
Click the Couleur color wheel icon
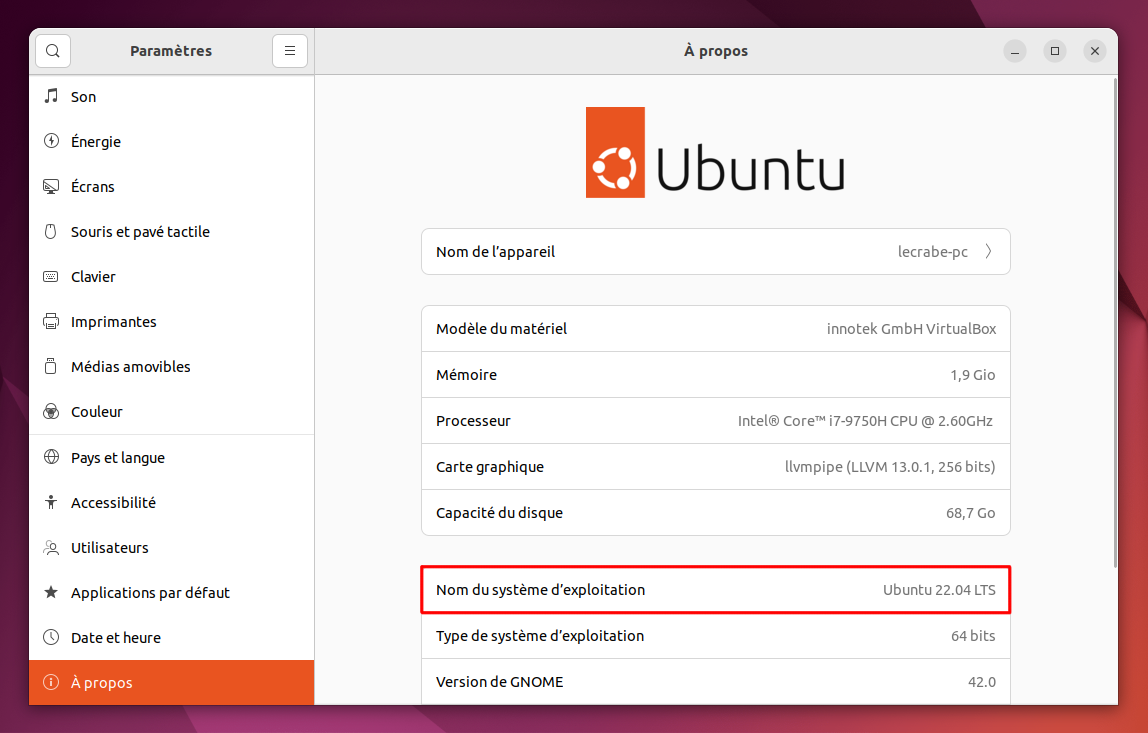[x=51, y=412]
